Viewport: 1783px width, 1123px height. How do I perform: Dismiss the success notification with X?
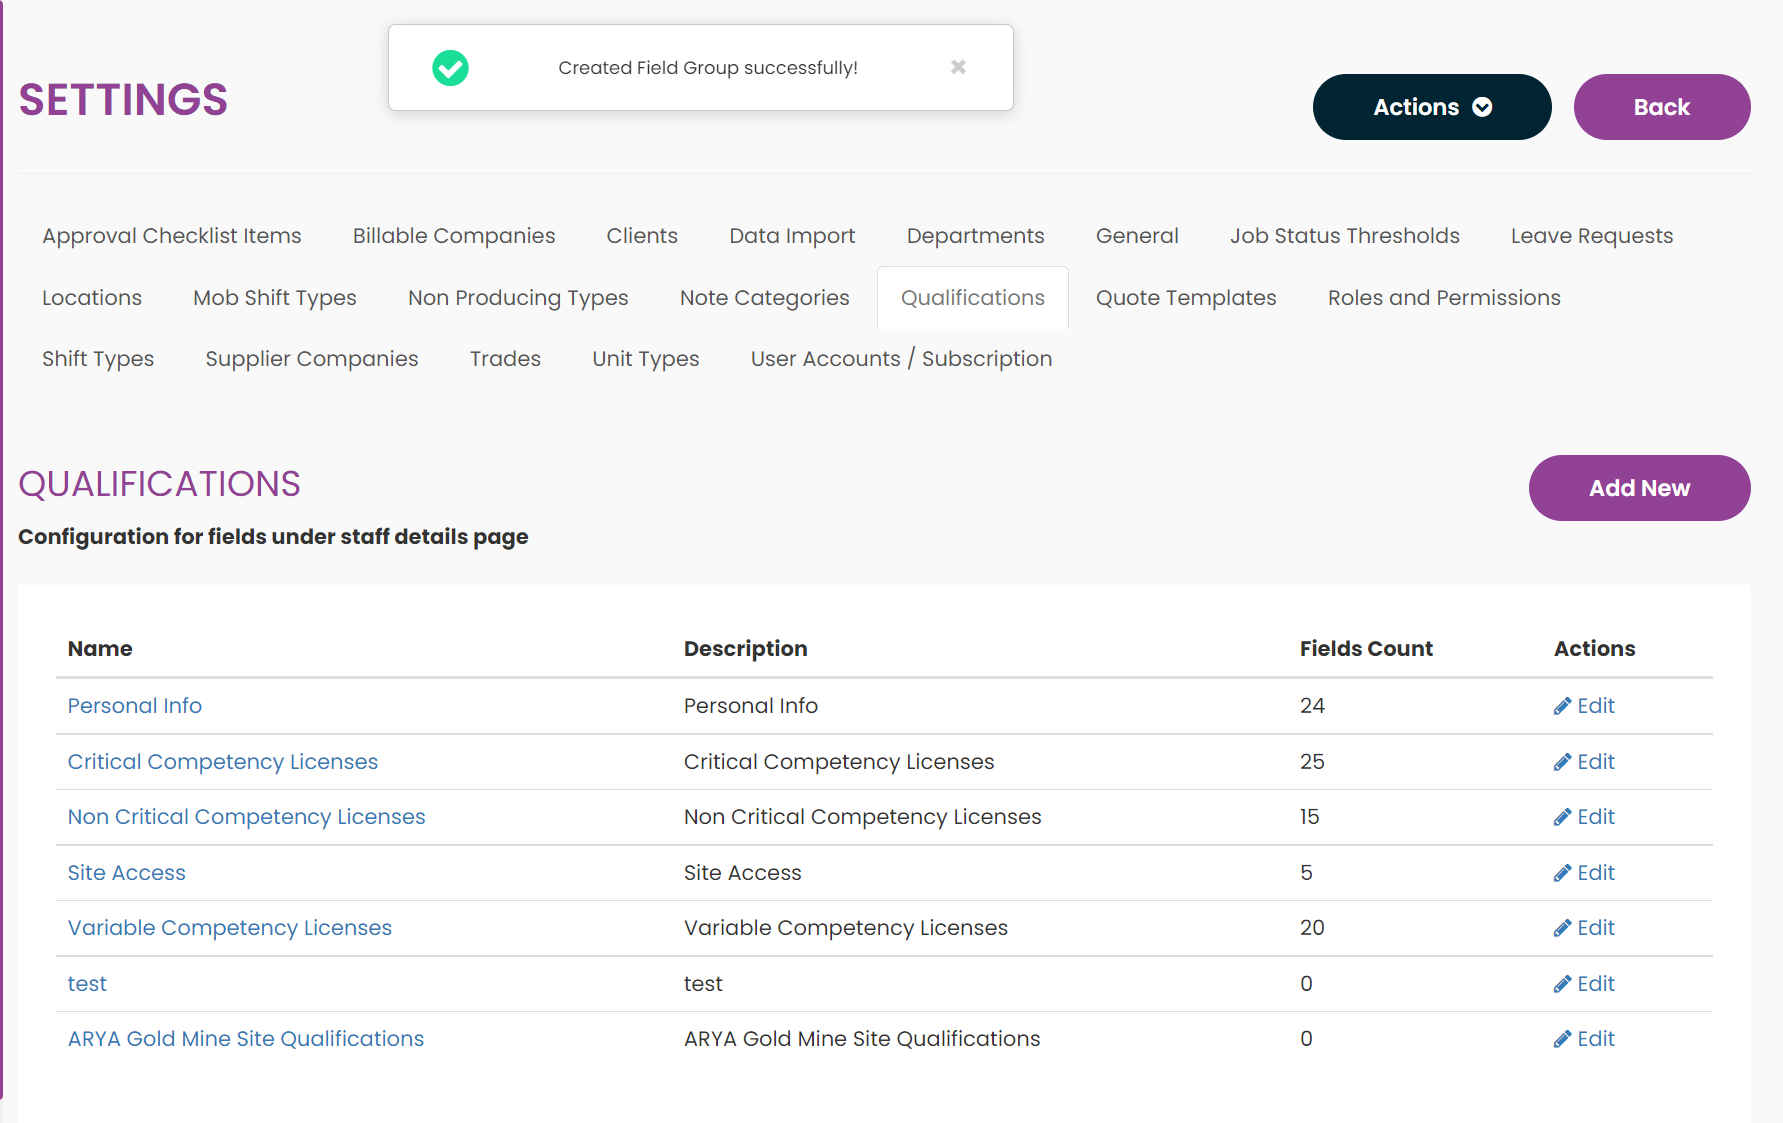point(958,67)
